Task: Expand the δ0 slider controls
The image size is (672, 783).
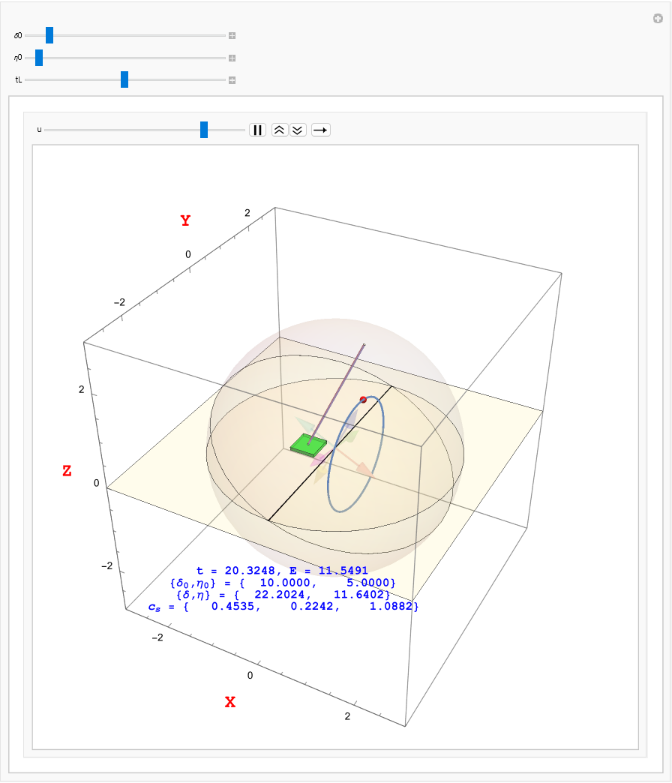Action: pyautogui.click(x=232, y=36)
